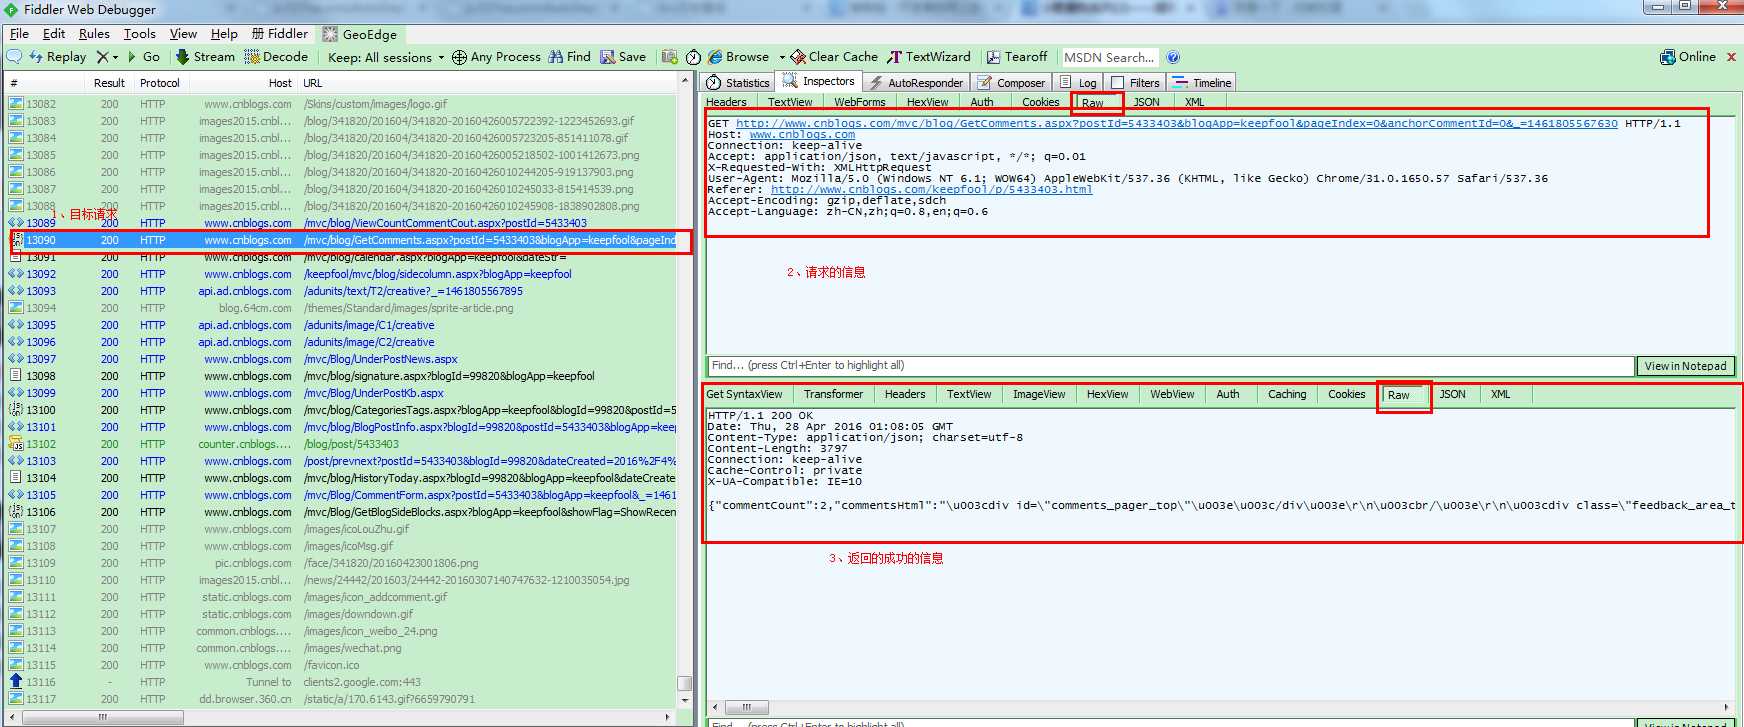Open the Help menu

(224, 33)
